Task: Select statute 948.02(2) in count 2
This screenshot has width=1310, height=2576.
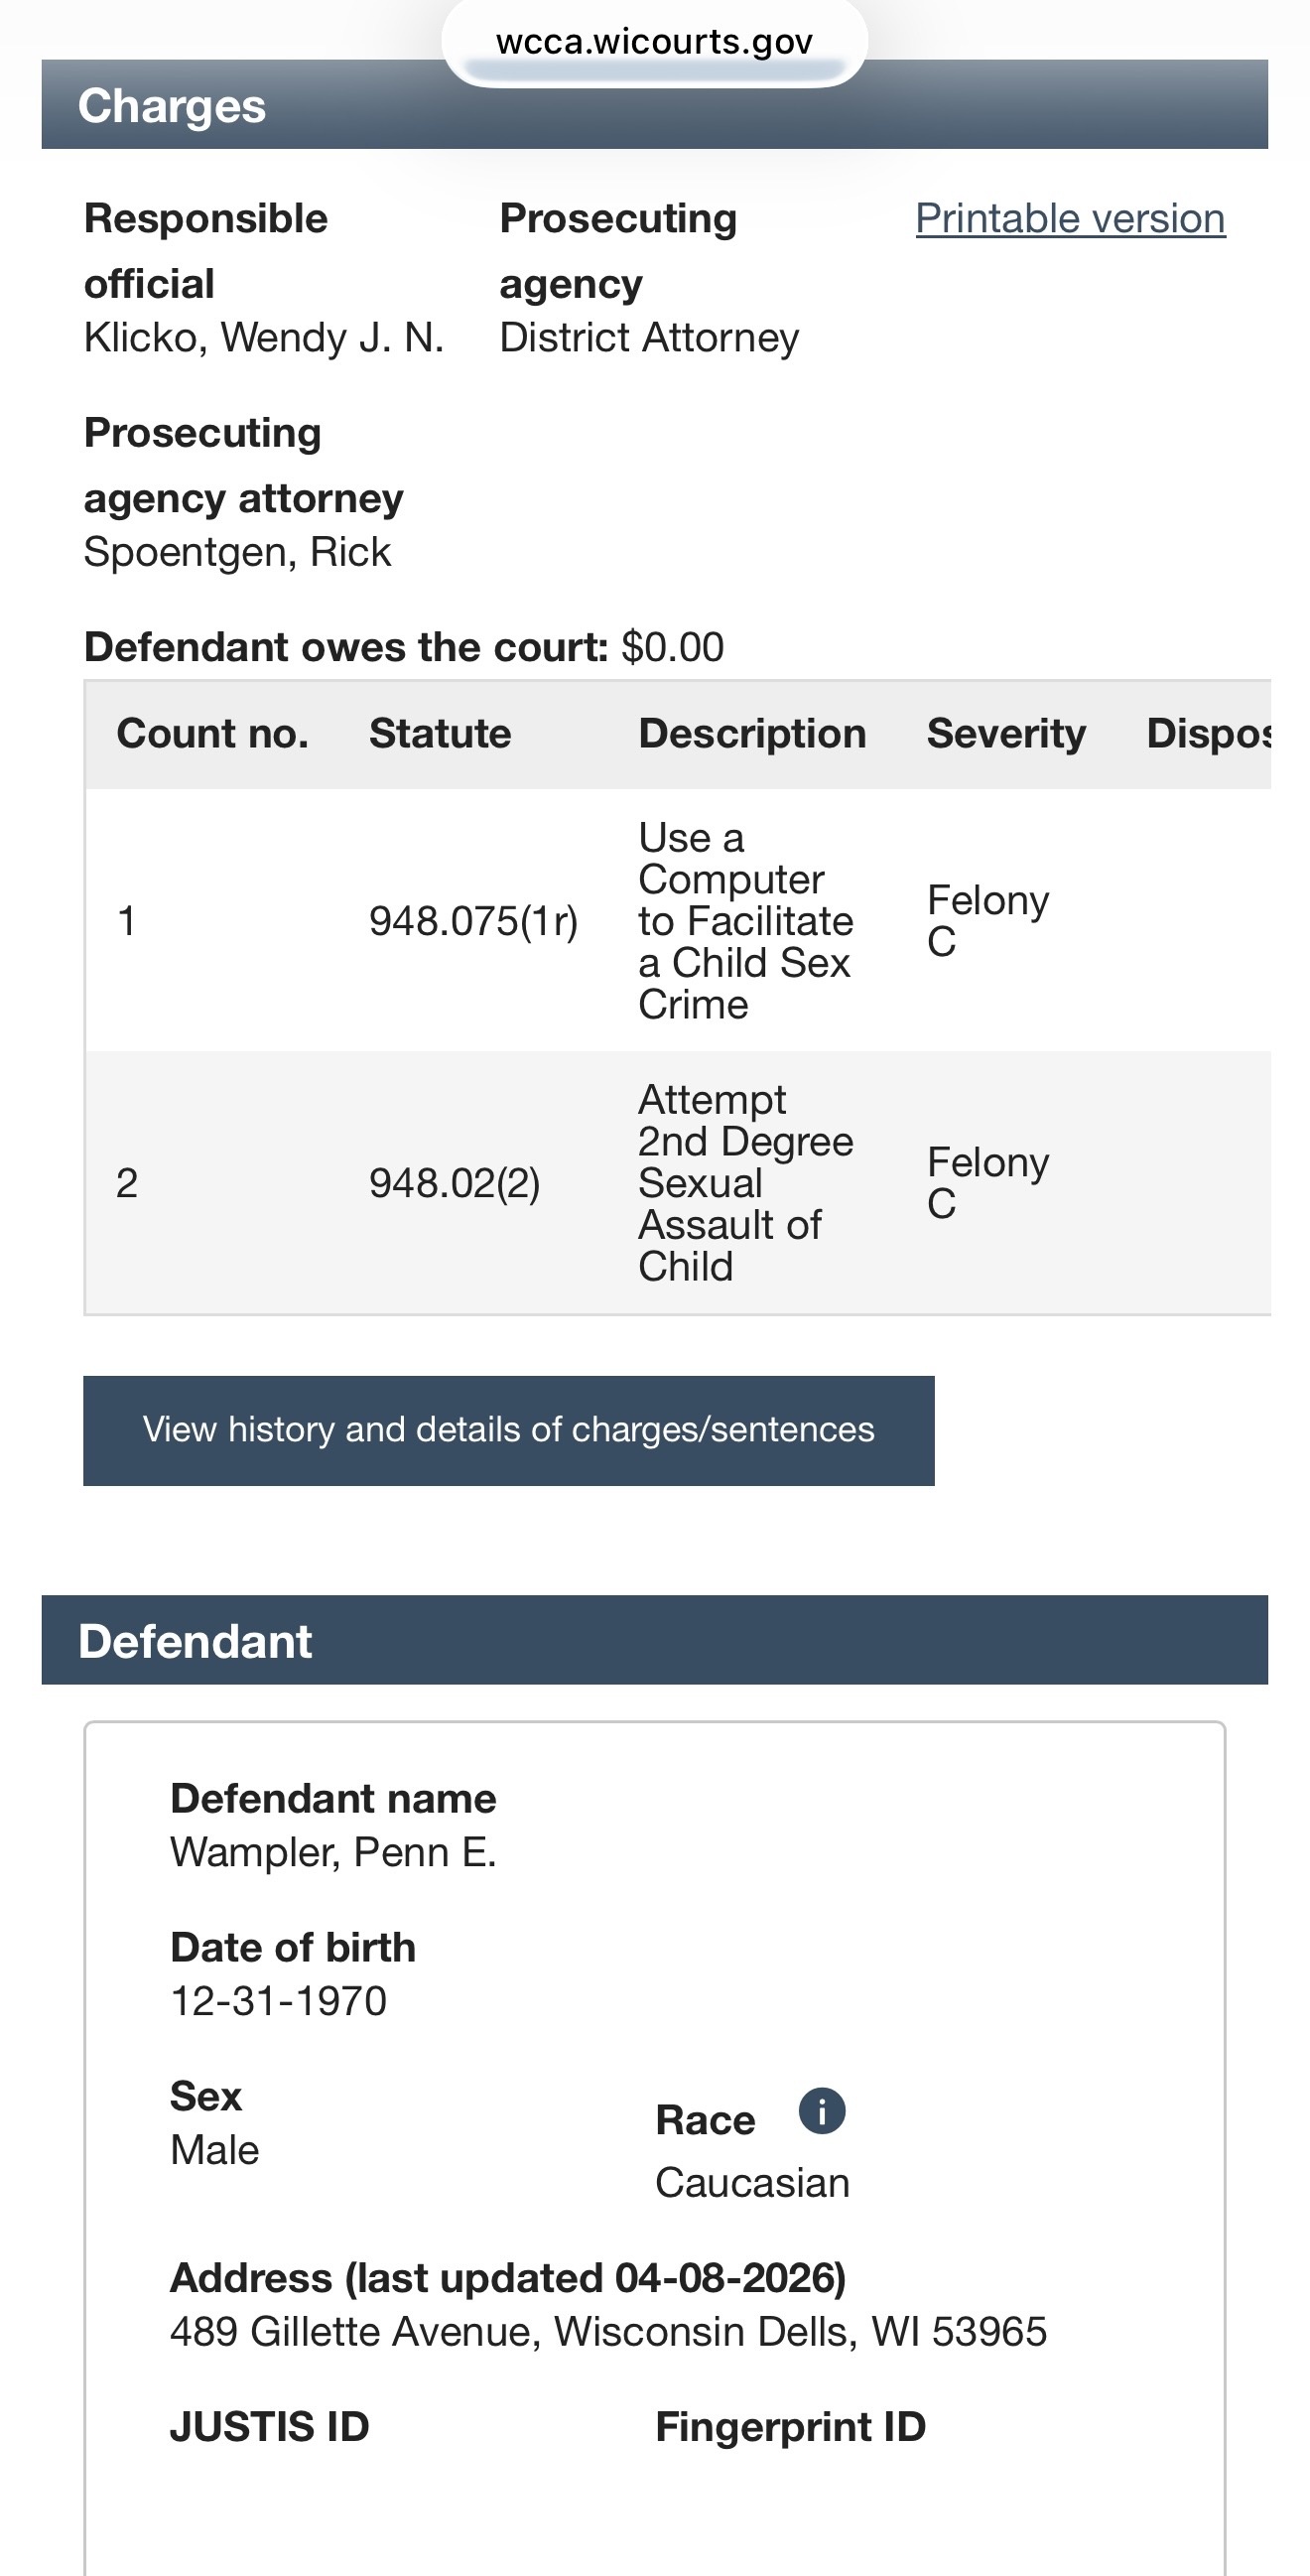Action: coord(454,1183)
